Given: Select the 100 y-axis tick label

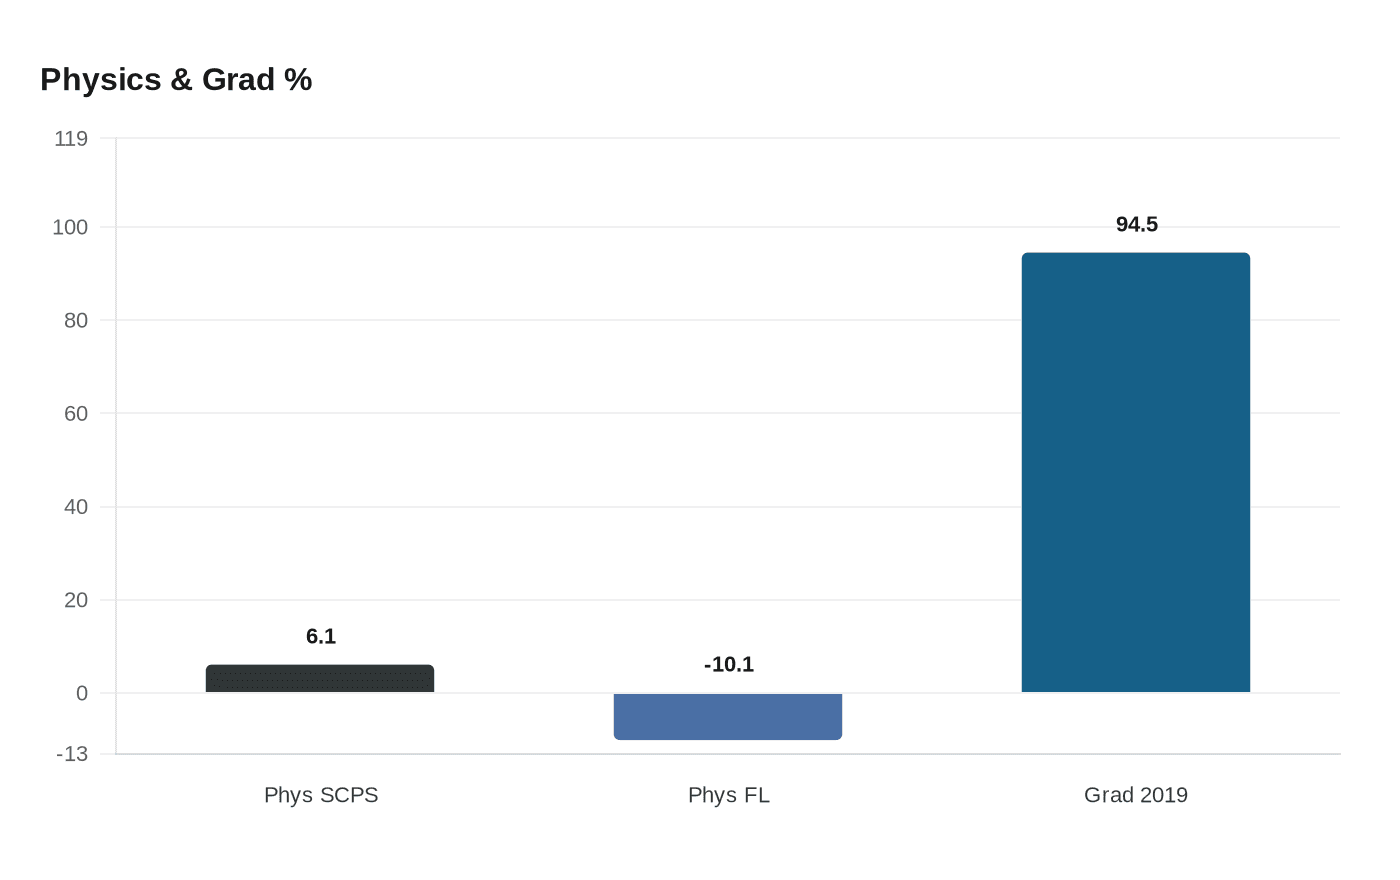Looking at the screenshot, I should tap(70, 228).
